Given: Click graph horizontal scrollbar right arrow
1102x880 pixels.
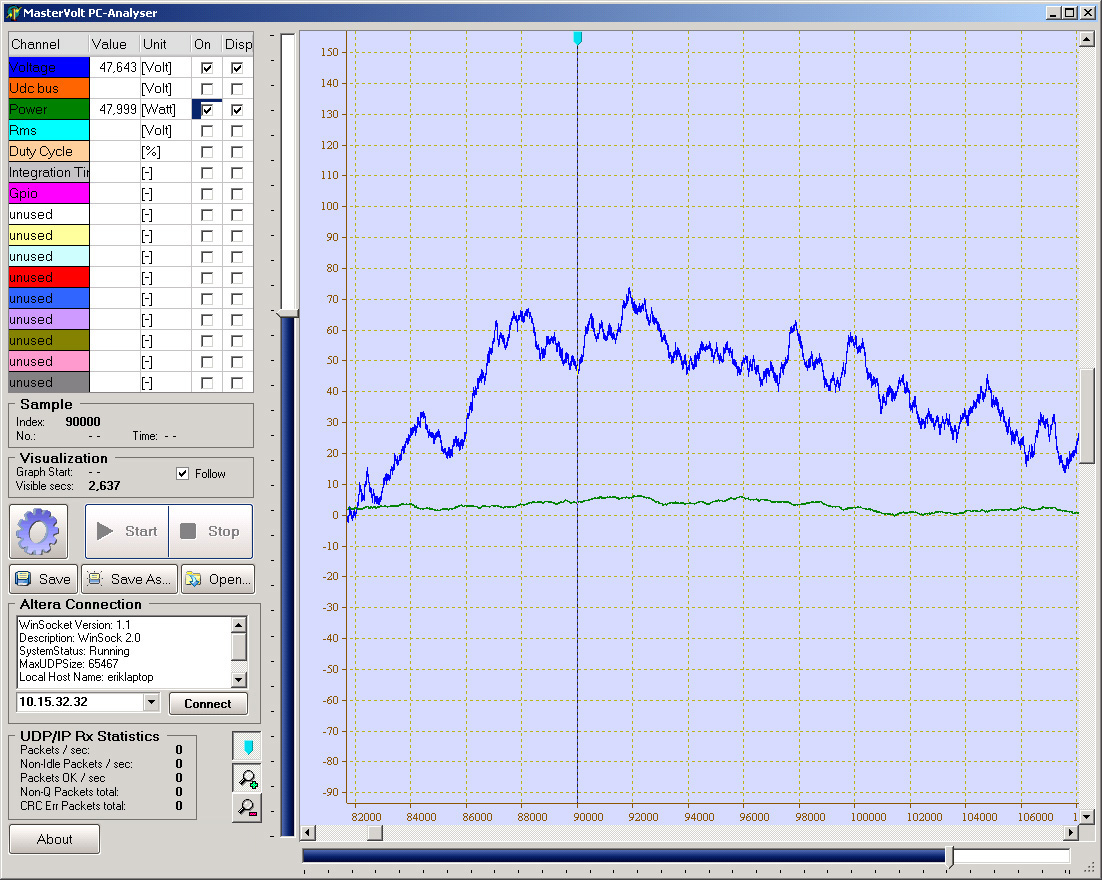Looking at the screenshot, I should (x=1070, y=833).
